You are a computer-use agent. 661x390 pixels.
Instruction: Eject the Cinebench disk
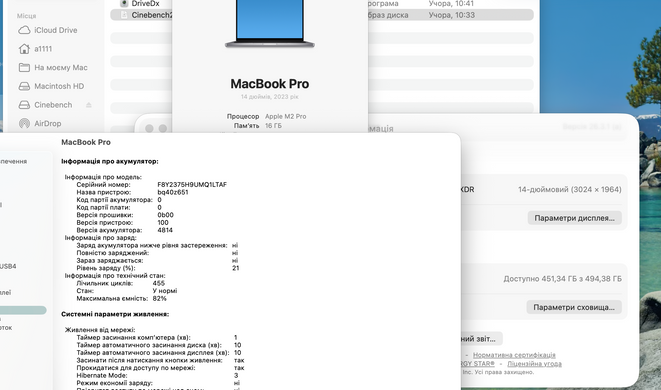[89, 105]
